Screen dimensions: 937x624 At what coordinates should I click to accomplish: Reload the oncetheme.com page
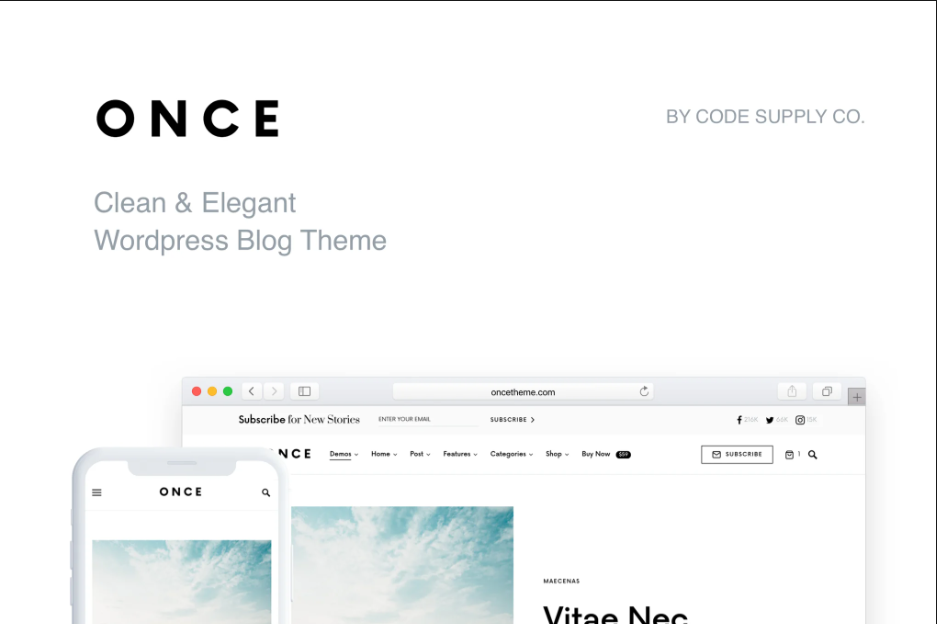coord(644,391)
